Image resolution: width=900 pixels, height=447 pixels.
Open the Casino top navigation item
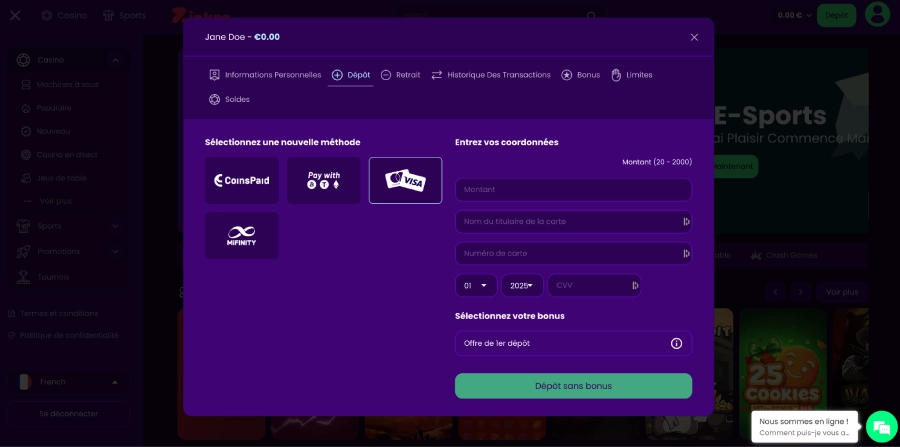coord(64,15)
